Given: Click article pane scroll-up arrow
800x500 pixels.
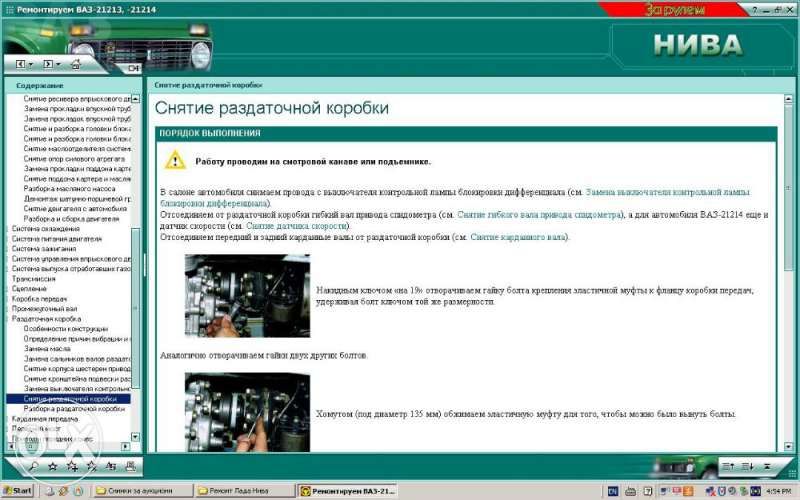Looking at the screenshot, I should 788,99.
